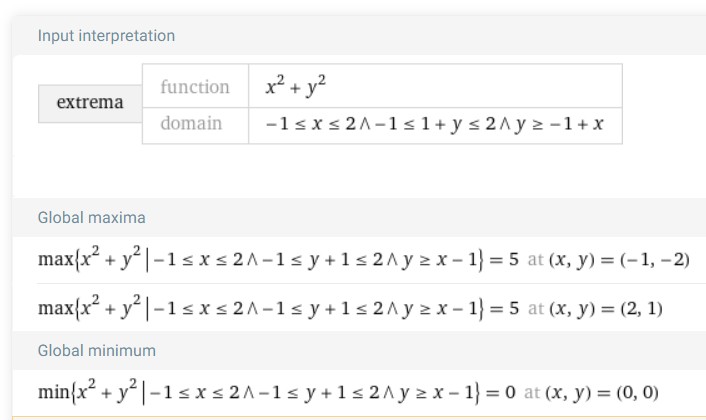The width and height of the screenshot is (706, 420).
Task: Select the point (−1, −2) coordinates
Action: tap(655, 259)
